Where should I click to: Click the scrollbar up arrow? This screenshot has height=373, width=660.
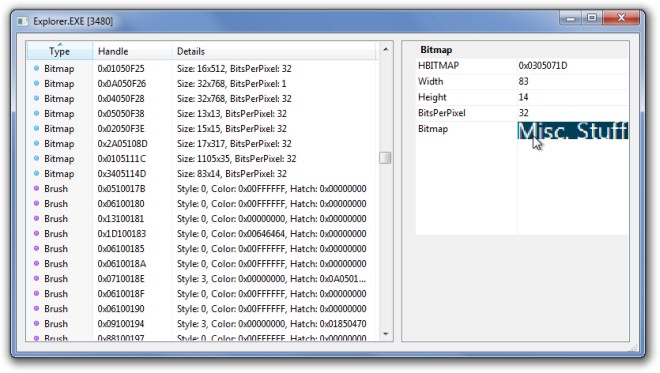pyautogui.click(x=386, y=50)
